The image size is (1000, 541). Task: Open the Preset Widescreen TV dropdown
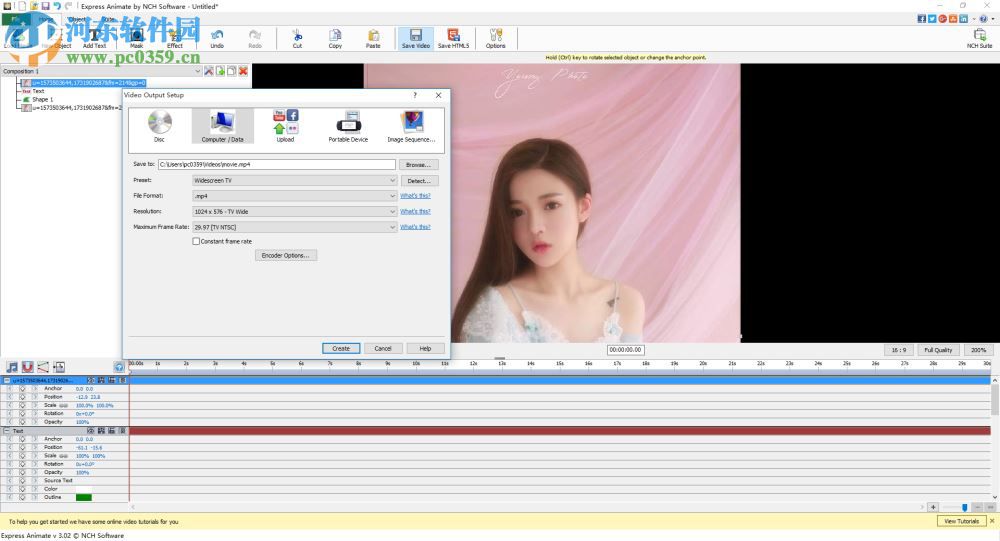click(294, 181)
